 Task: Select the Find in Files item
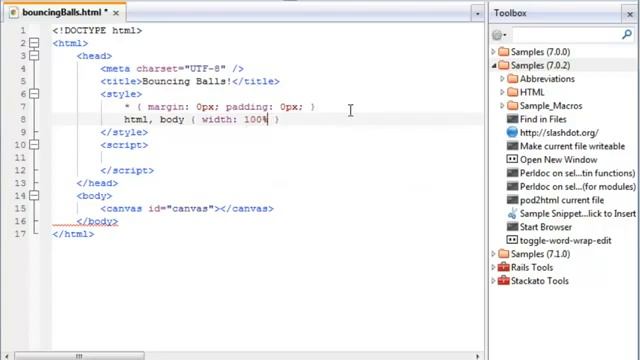[543, 119]
